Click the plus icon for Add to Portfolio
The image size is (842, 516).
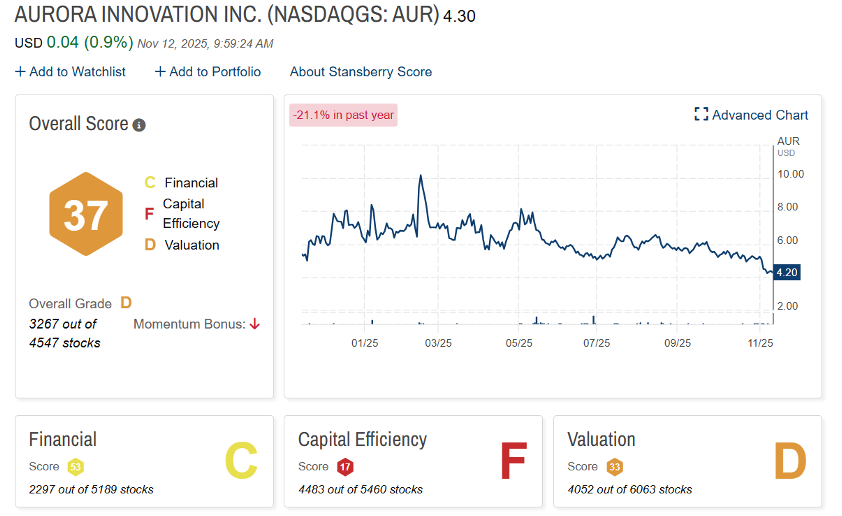(160, 72)
